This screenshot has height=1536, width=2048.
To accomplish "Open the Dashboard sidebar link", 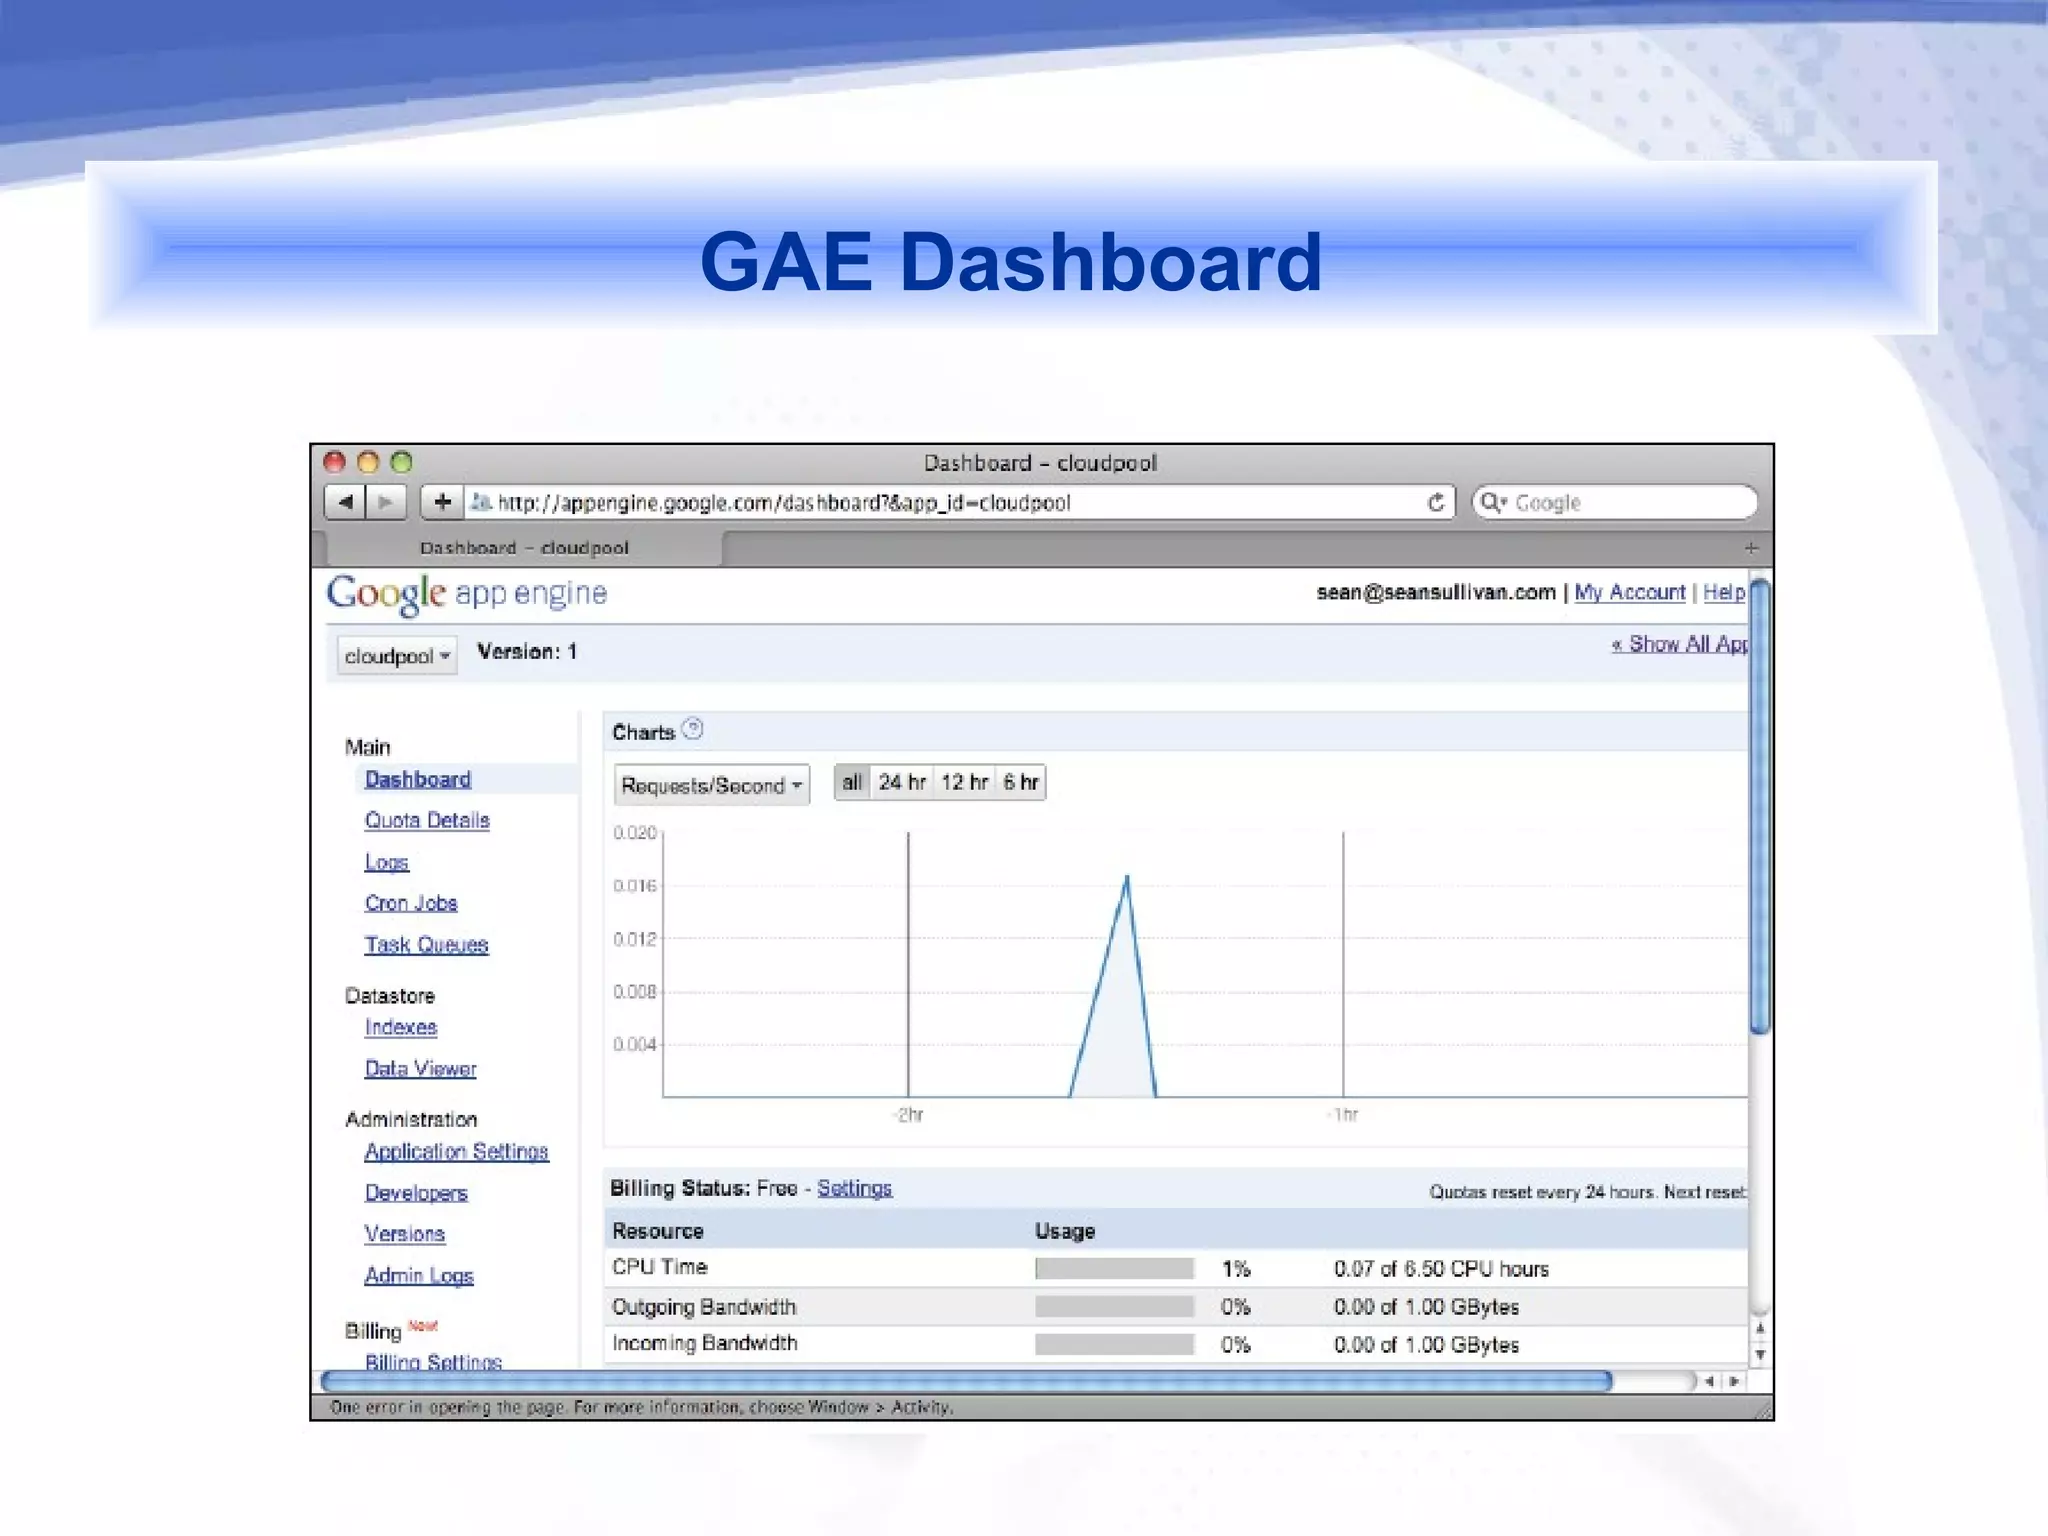I will [418, 779].
